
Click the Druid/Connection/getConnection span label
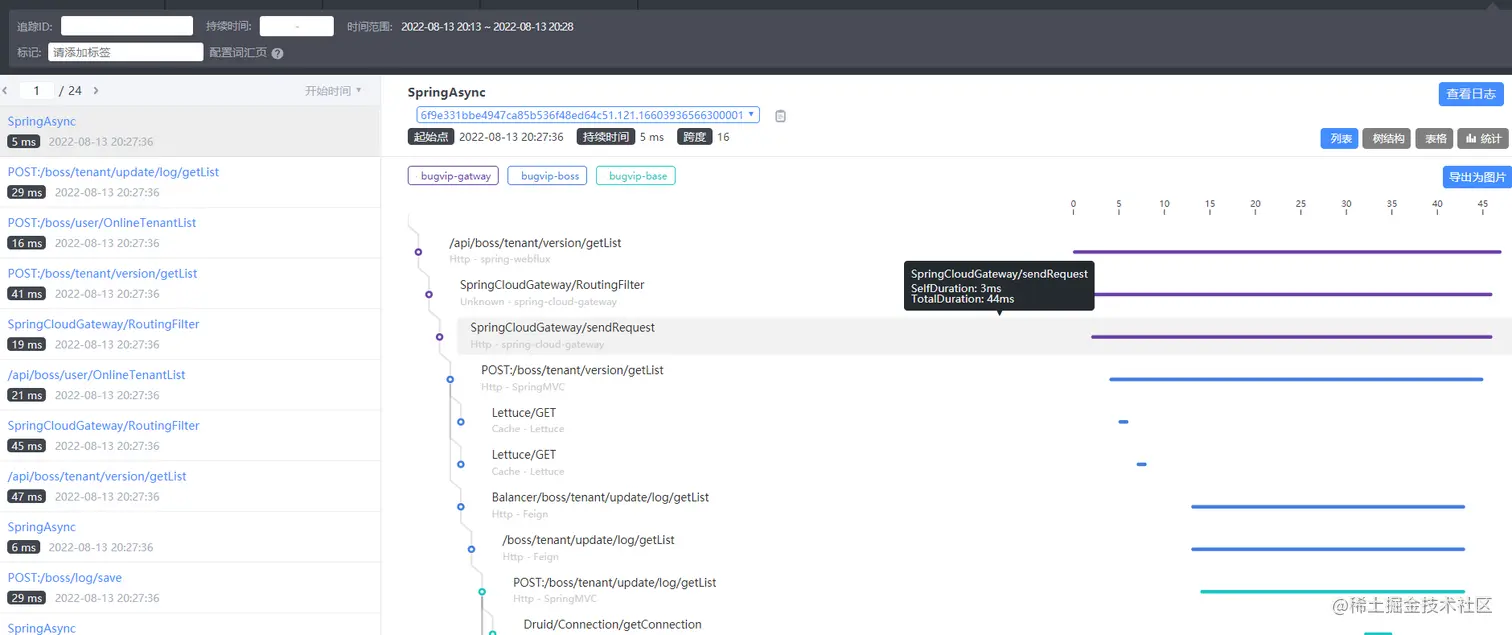613,625
